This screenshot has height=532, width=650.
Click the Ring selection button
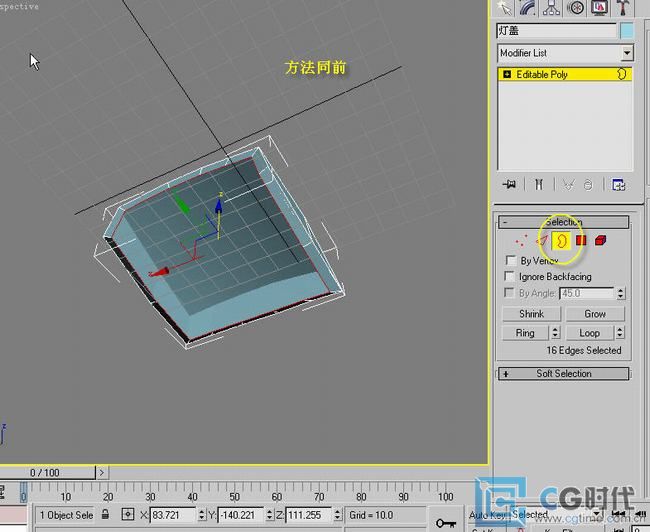[x=525, y=333]
